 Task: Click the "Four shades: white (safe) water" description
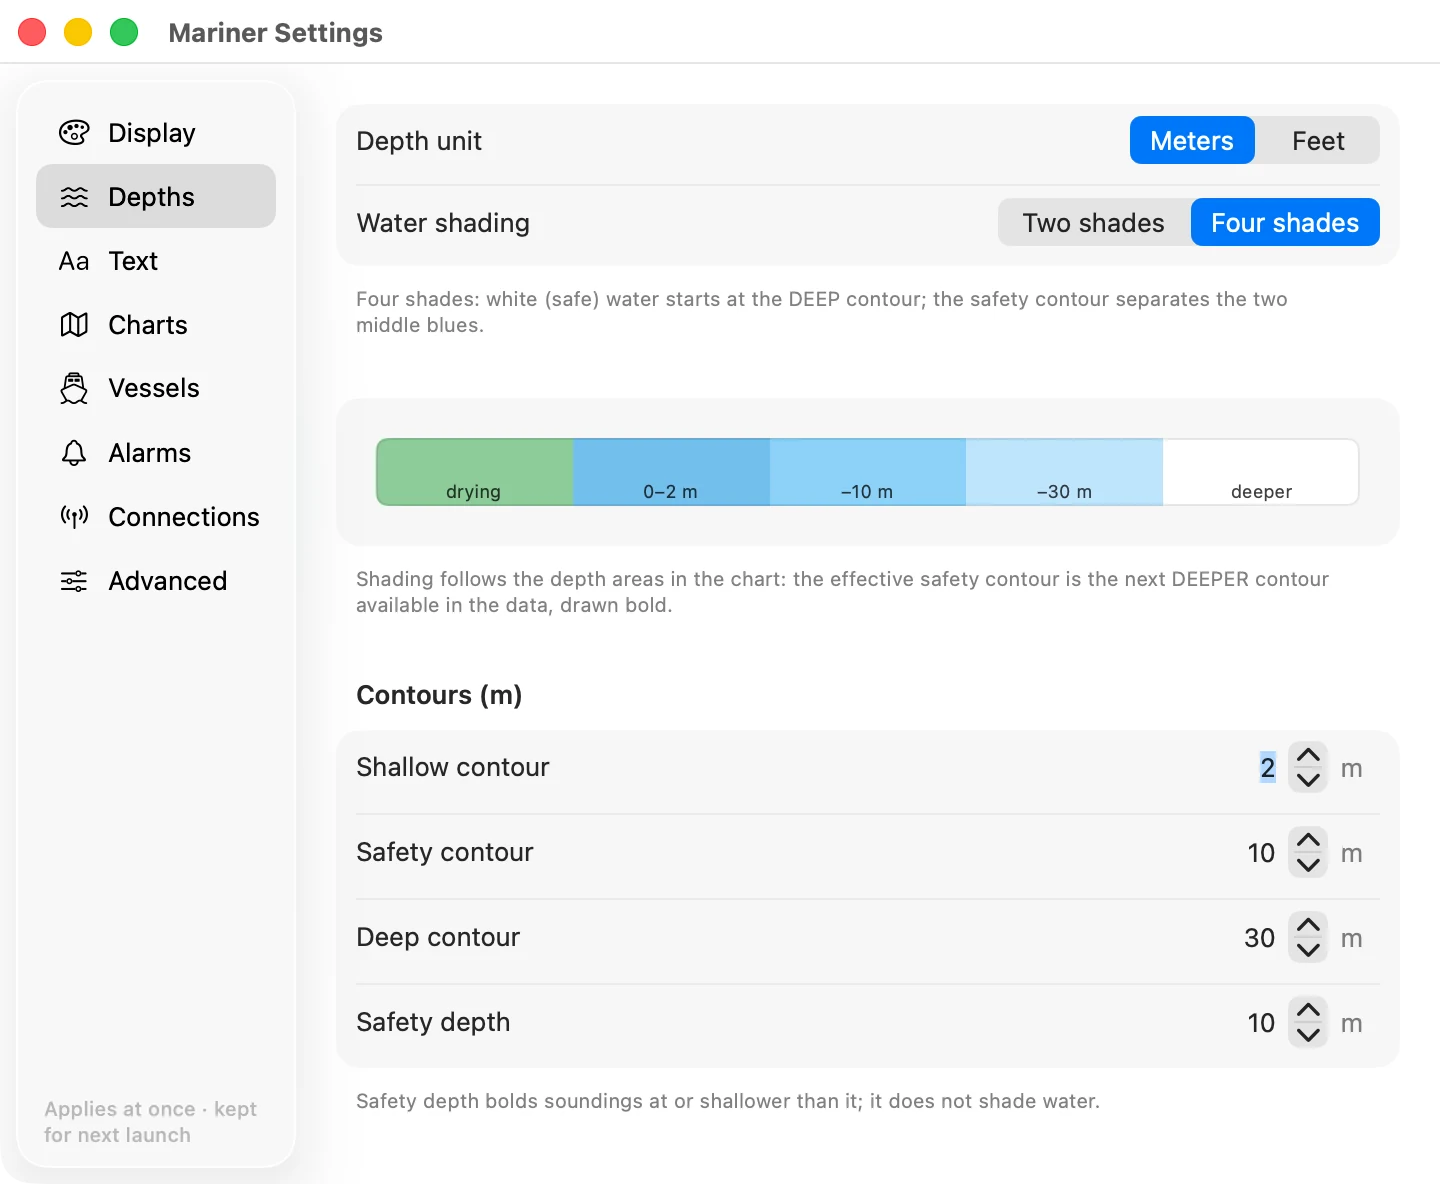[821, 312]
